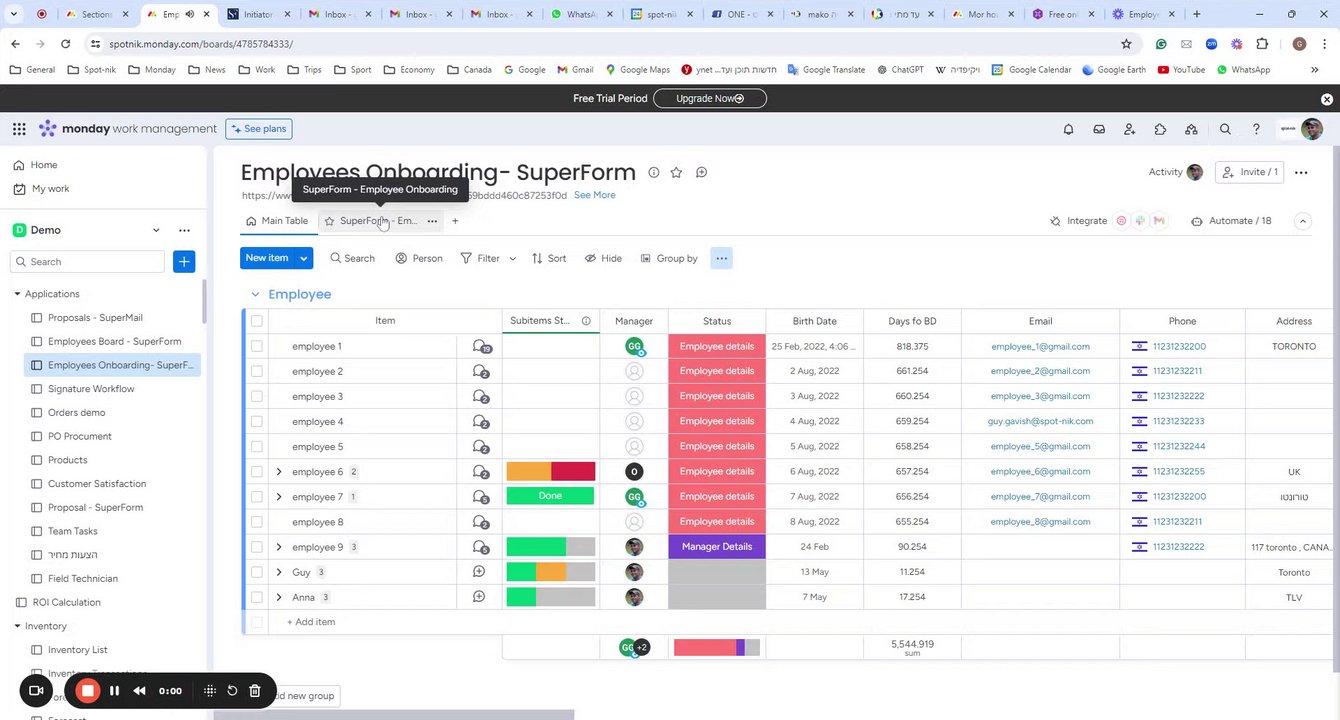This screenshot has height=720, width=1340.
Task: Click the invite members icon in top bar
Action: (x=1129, y=129)
